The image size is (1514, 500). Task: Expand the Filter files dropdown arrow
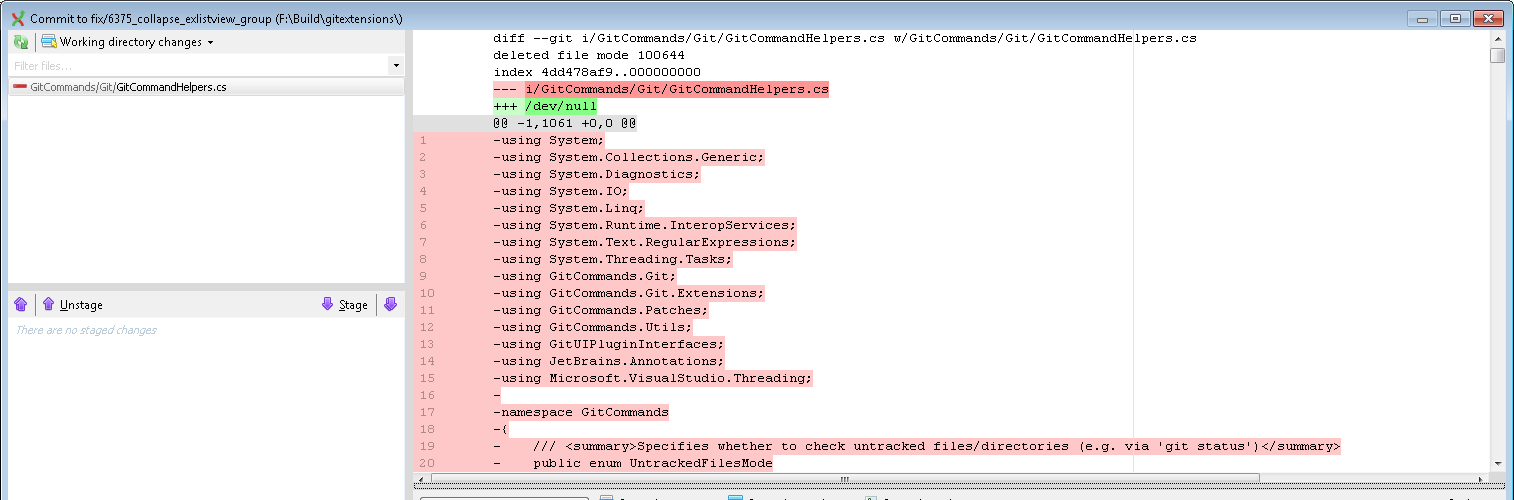tap(396, 65)
